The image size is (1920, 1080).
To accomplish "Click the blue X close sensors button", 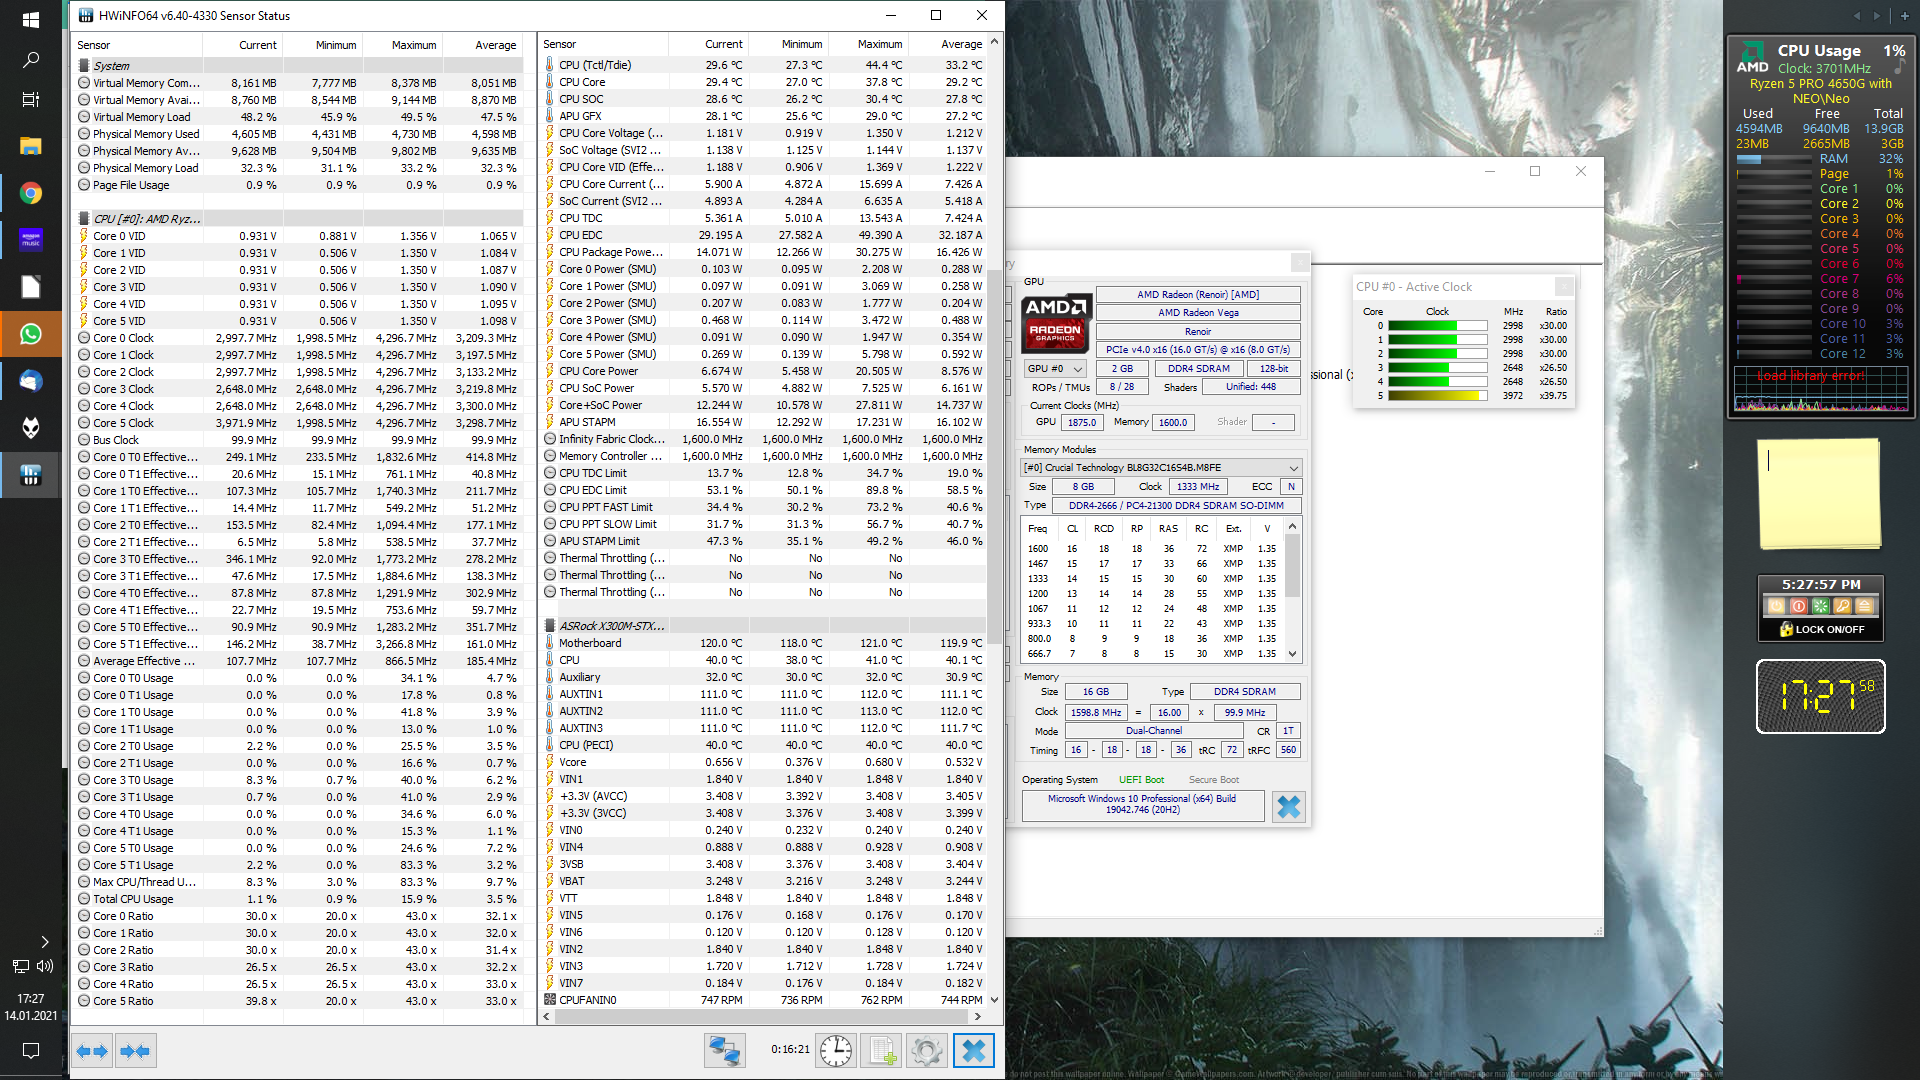I will [x=973, y=1051].
